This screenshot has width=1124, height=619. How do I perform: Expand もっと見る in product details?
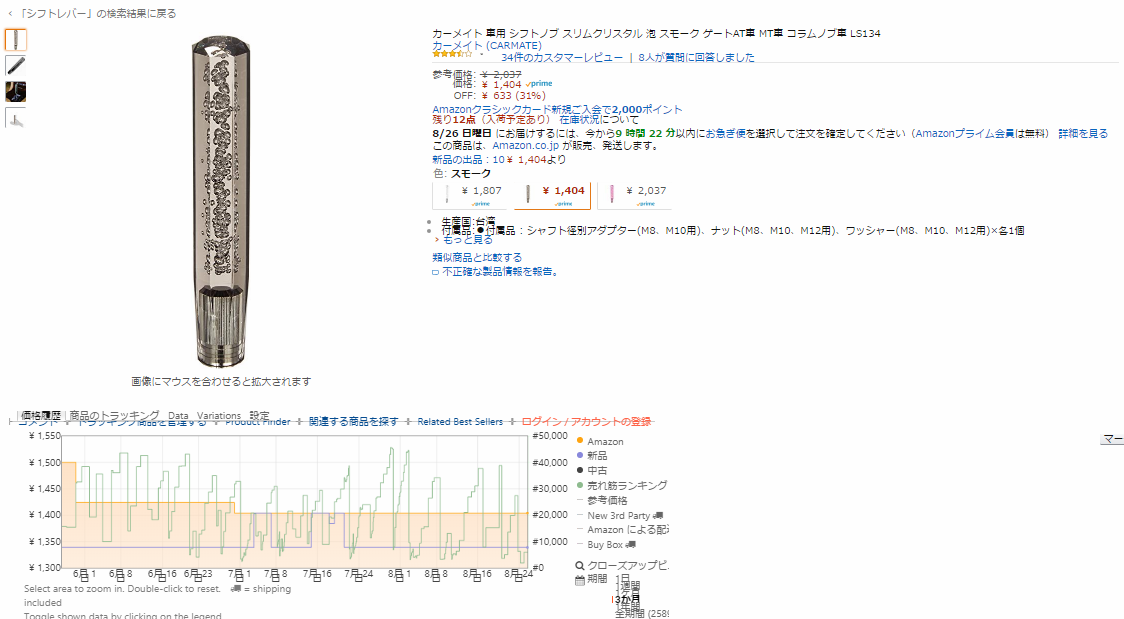(465, 240)
